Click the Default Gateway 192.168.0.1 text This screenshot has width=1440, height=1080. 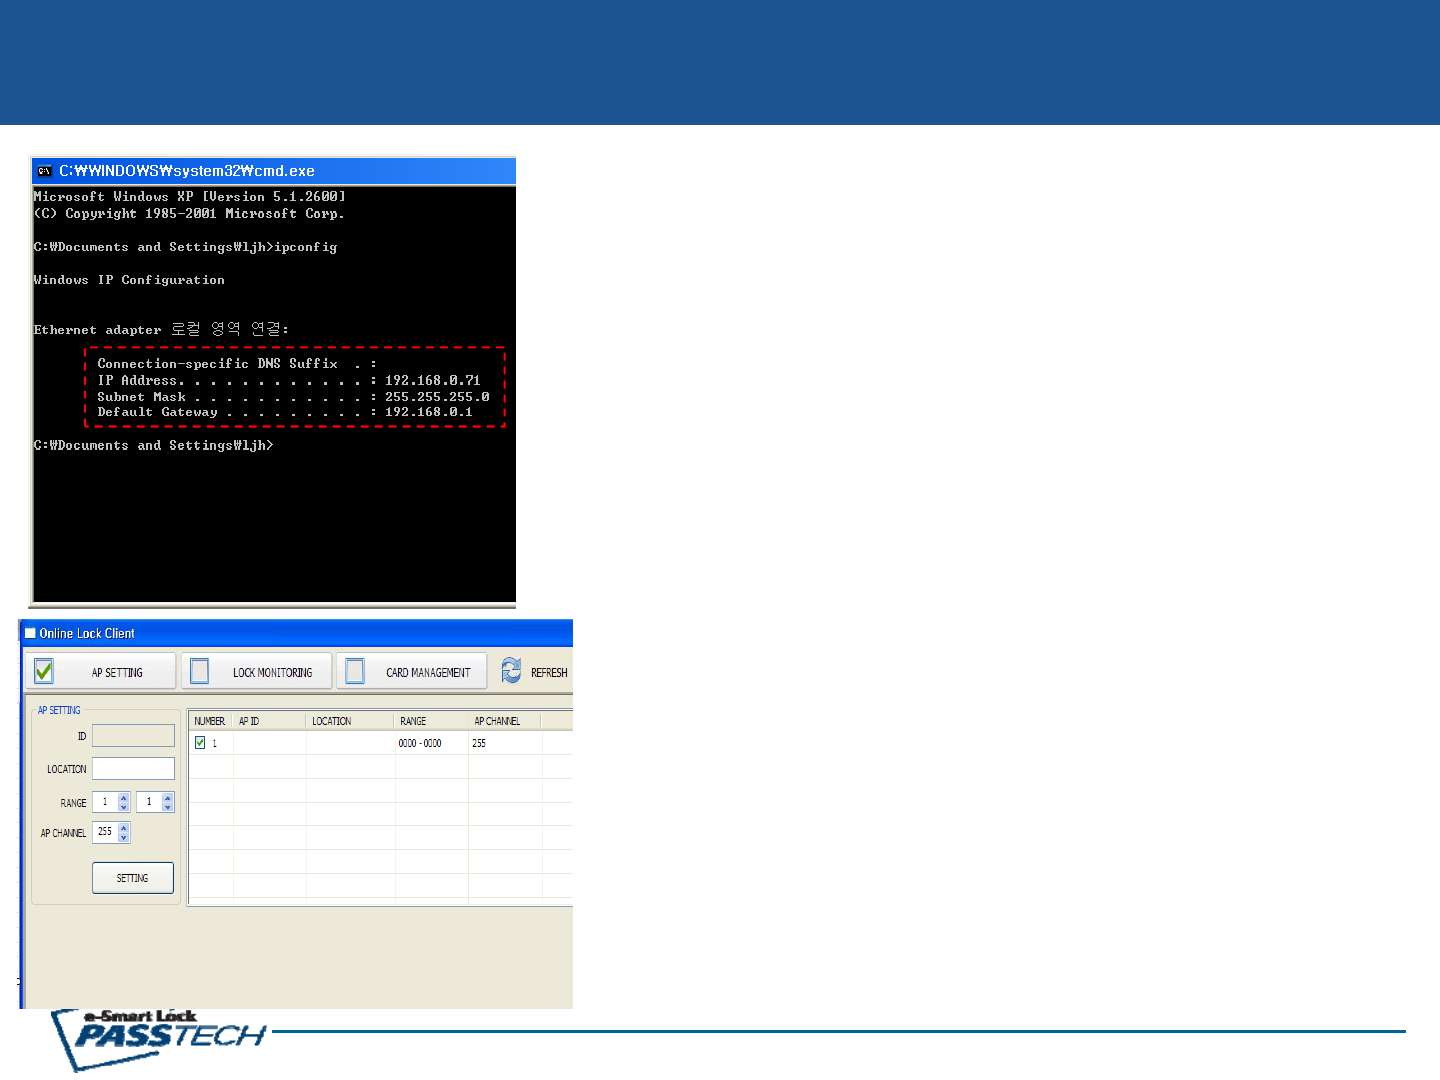point(285,412)
